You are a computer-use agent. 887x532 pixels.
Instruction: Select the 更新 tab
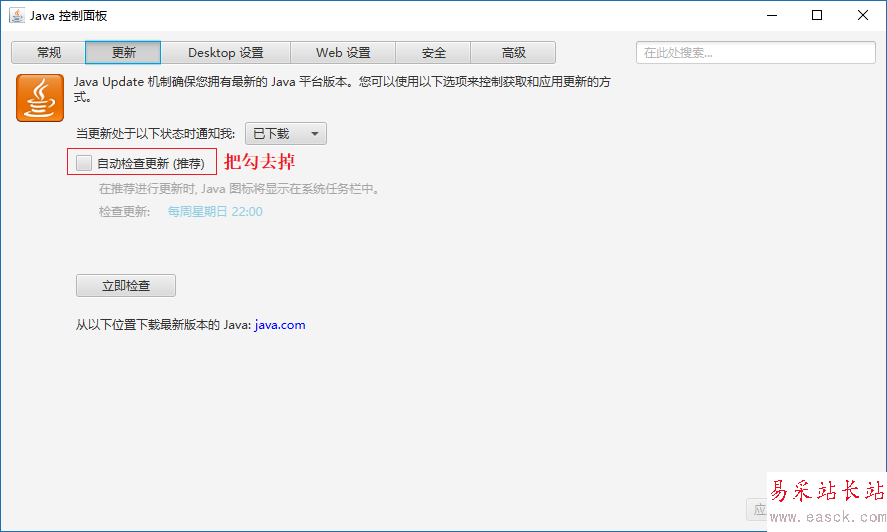123,53
